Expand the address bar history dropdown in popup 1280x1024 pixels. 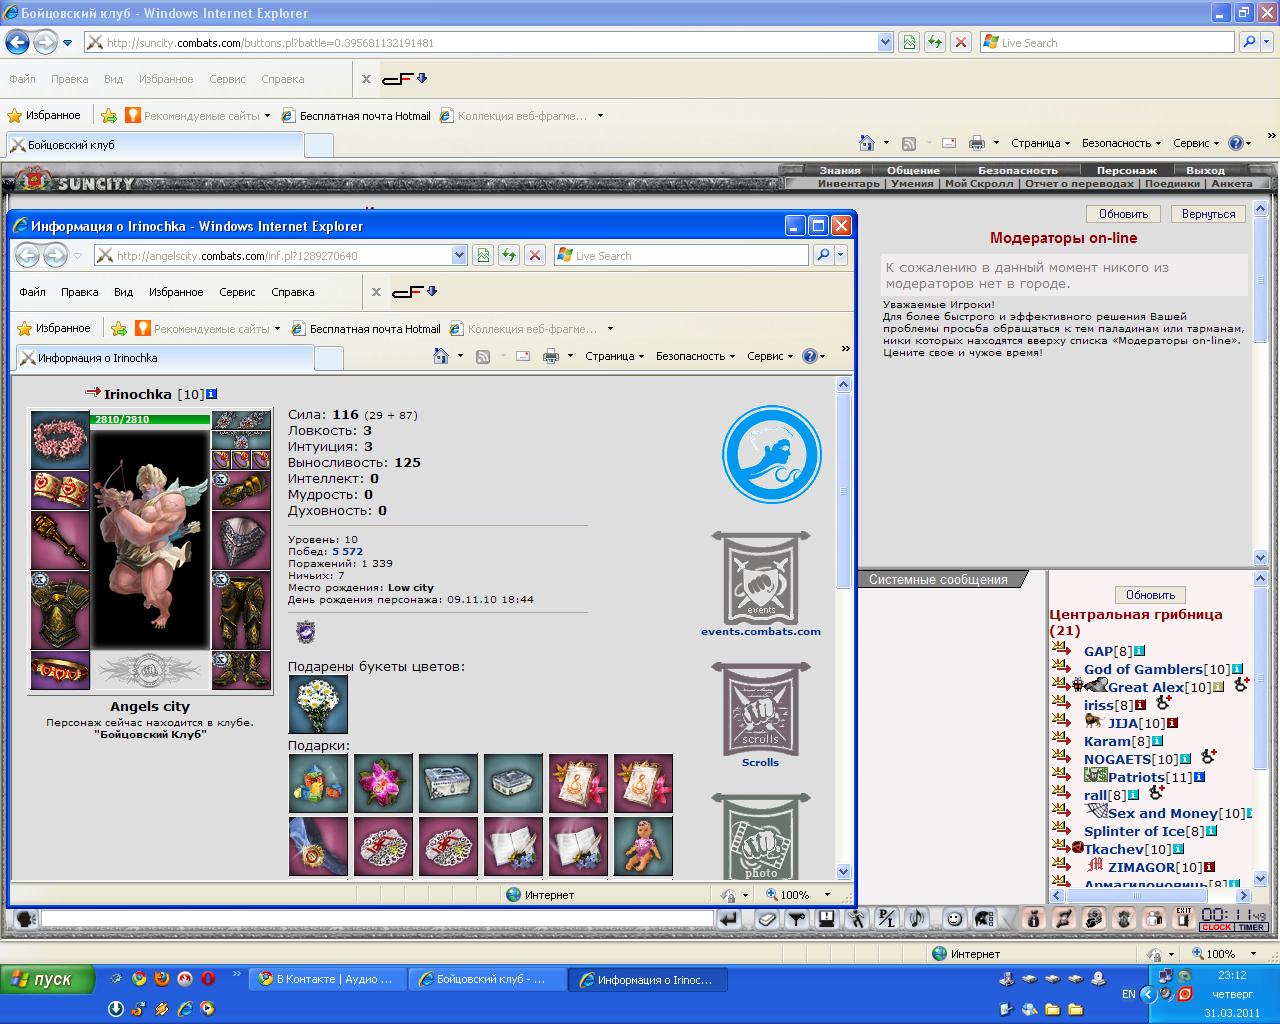coord(459,255)
